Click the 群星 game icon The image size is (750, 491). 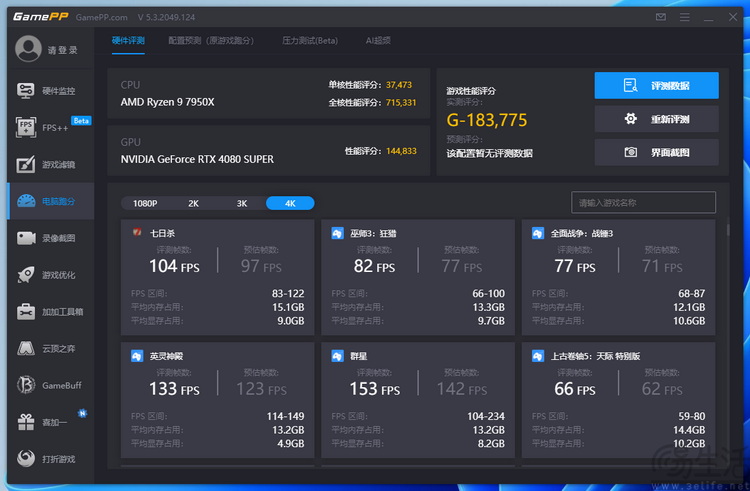tap(337, 356)
